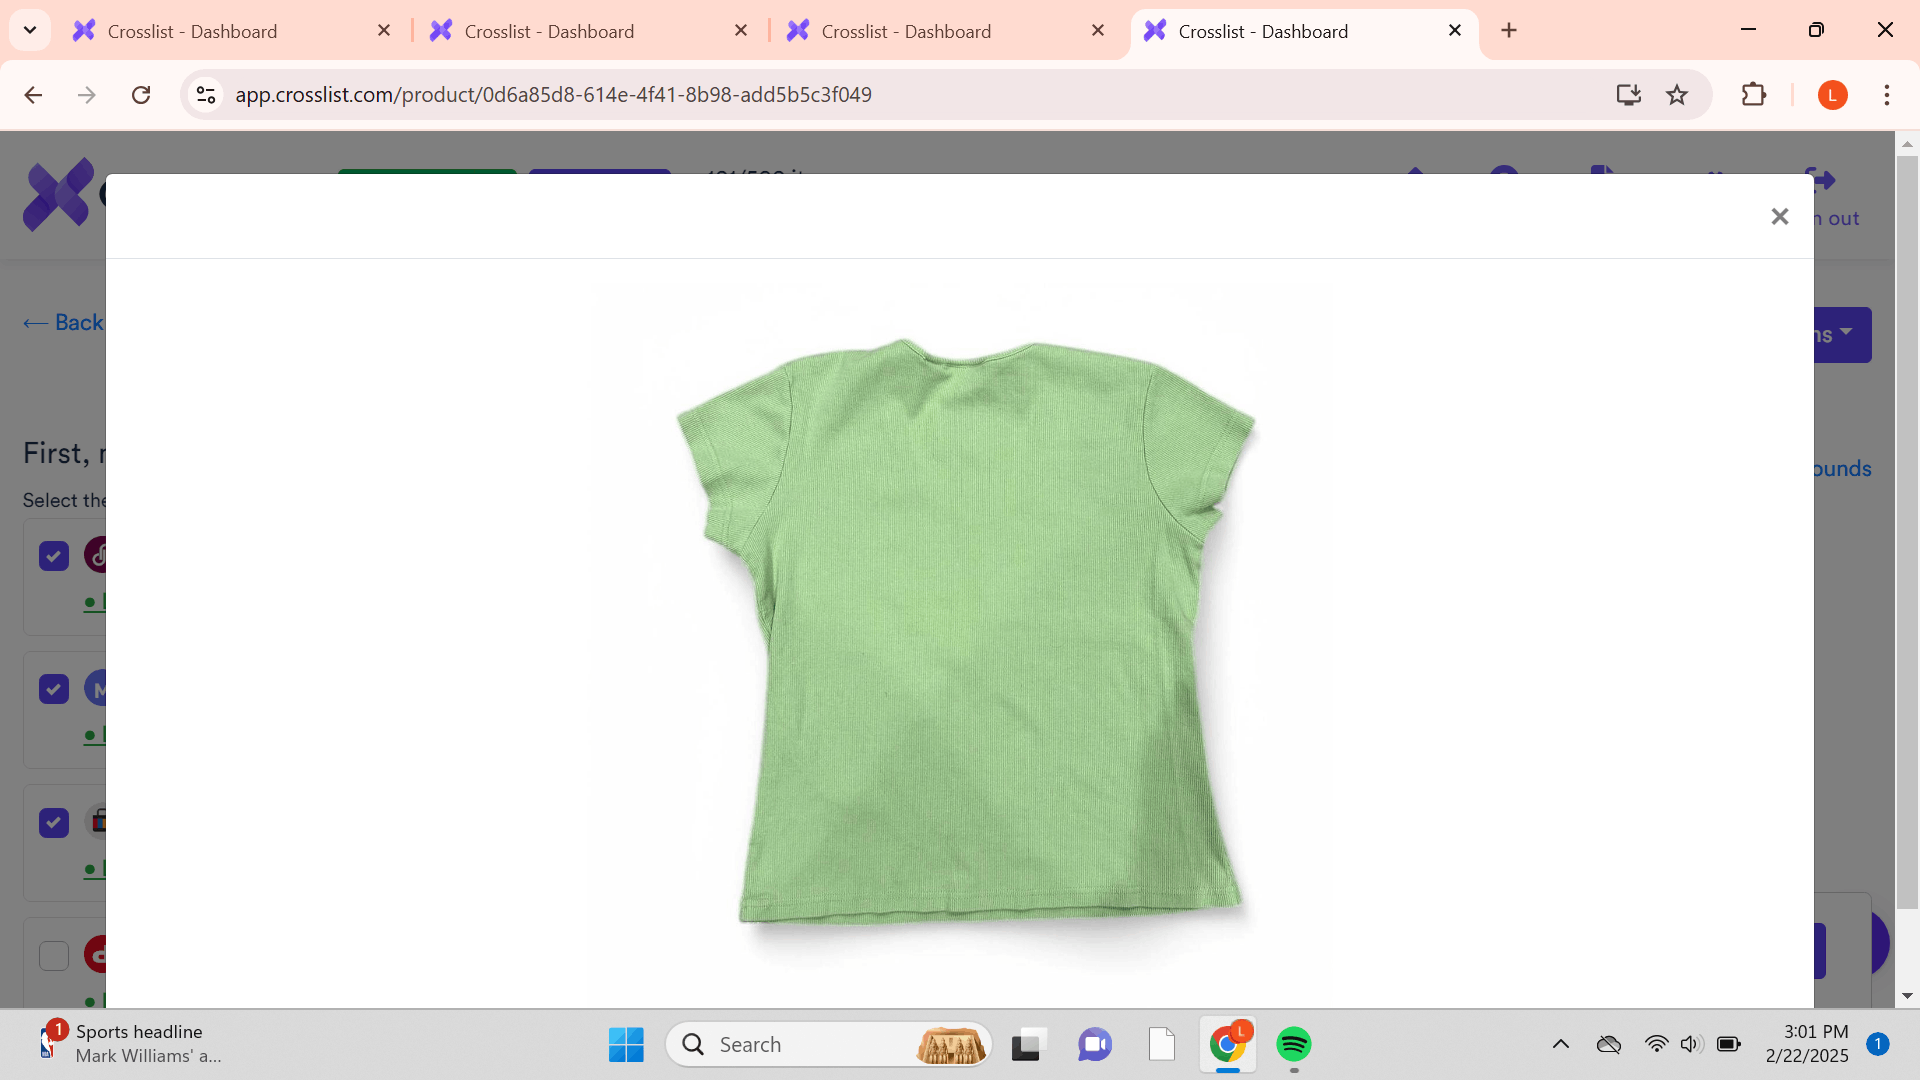This screenshot has width=1920, height=1080.
Task: Click scrollbar down arrow
Action: coord(1907,996)
